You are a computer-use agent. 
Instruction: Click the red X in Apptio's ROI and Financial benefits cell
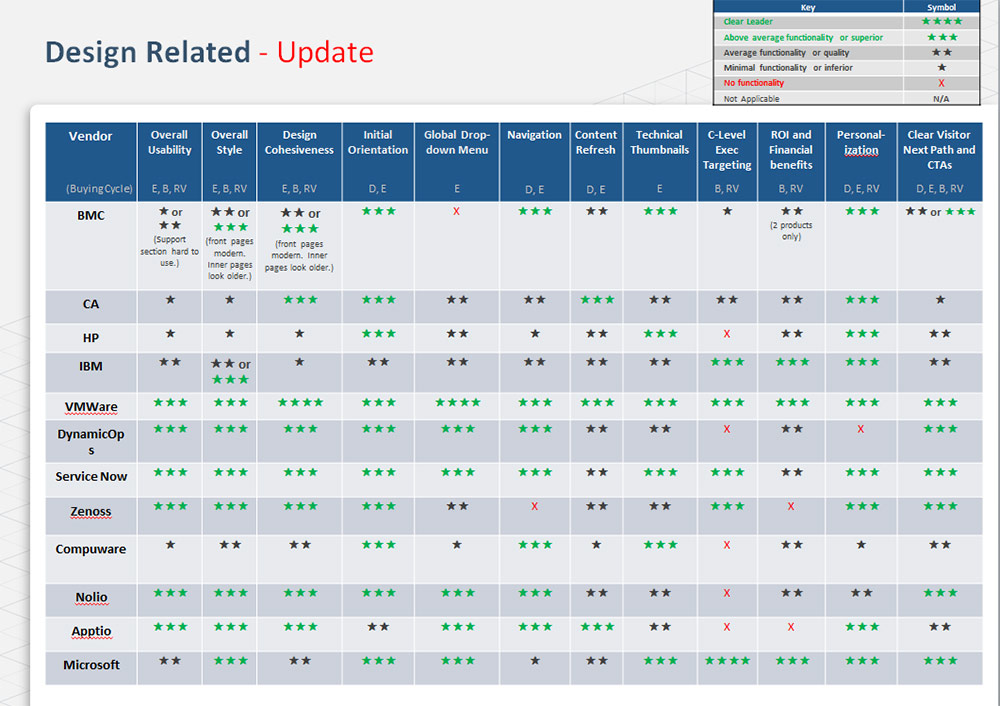pyautogui.click(x=791, y=627)
